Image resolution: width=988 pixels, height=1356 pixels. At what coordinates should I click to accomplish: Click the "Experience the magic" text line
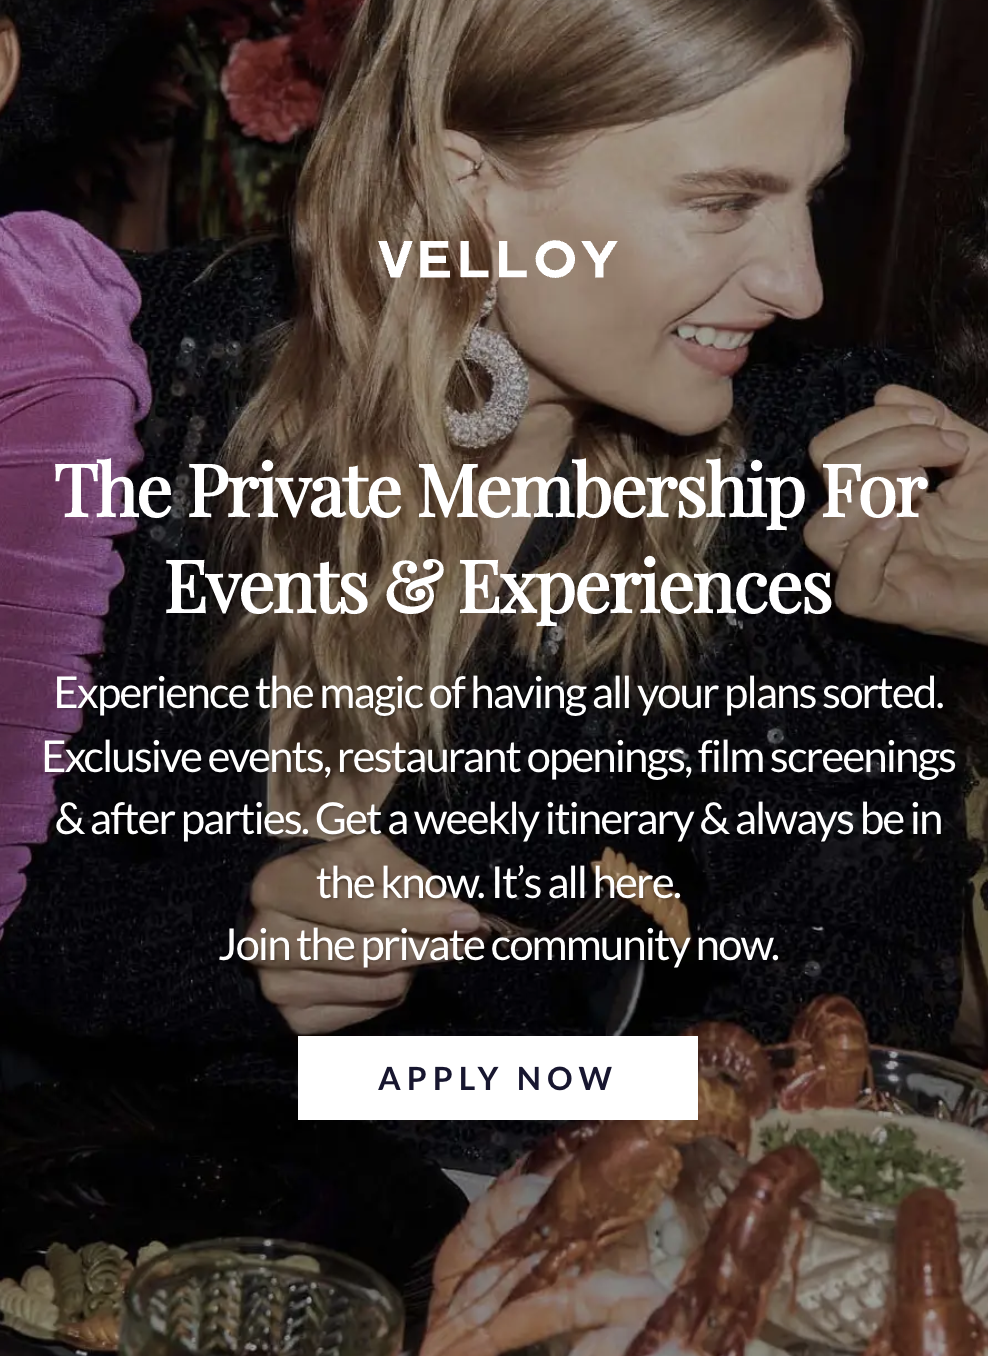pos(498,693)
